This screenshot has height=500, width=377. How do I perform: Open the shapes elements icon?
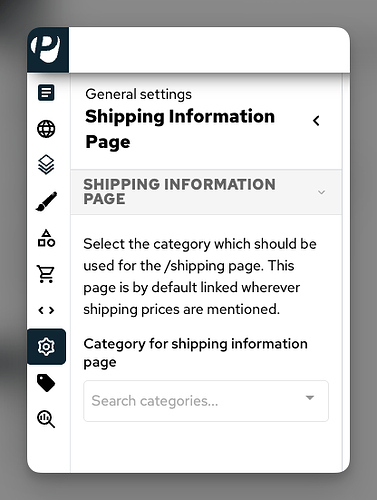click(x=46, y=238)
